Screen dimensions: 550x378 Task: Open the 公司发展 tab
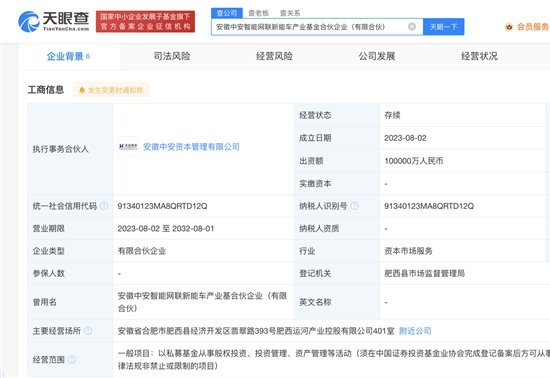click(377, 56)
